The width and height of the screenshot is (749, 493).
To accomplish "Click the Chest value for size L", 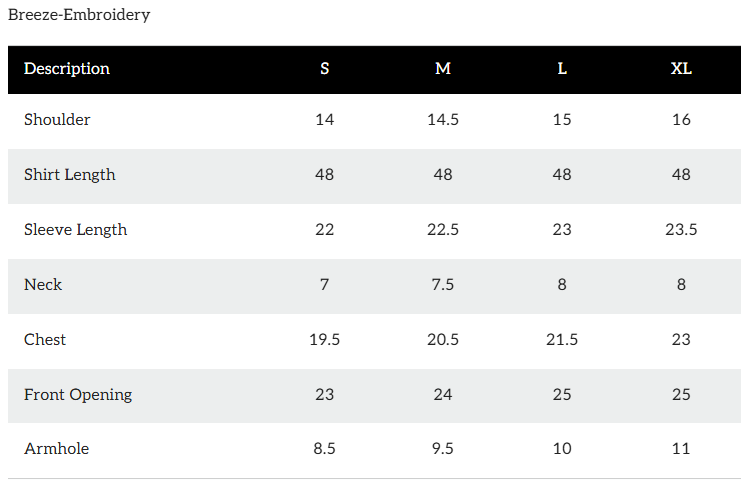I will click(x=562, y=340).
